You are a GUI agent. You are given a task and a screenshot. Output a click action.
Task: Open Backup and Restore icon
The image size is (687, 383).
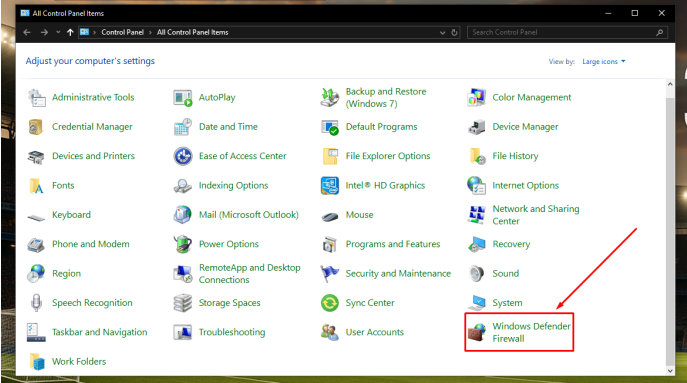(329, 97)
